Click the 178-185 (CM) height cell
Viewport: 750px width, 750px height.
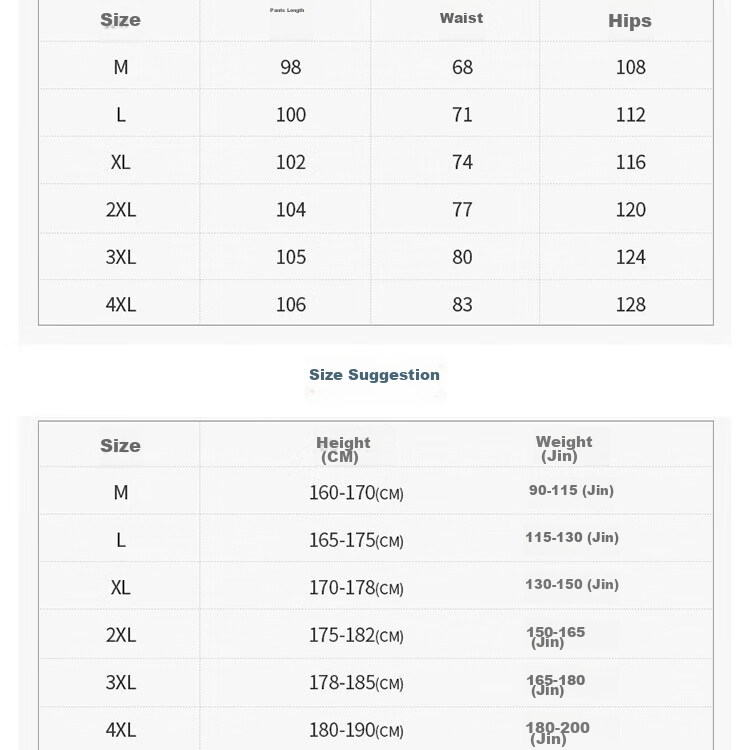(x=355, y=683)
